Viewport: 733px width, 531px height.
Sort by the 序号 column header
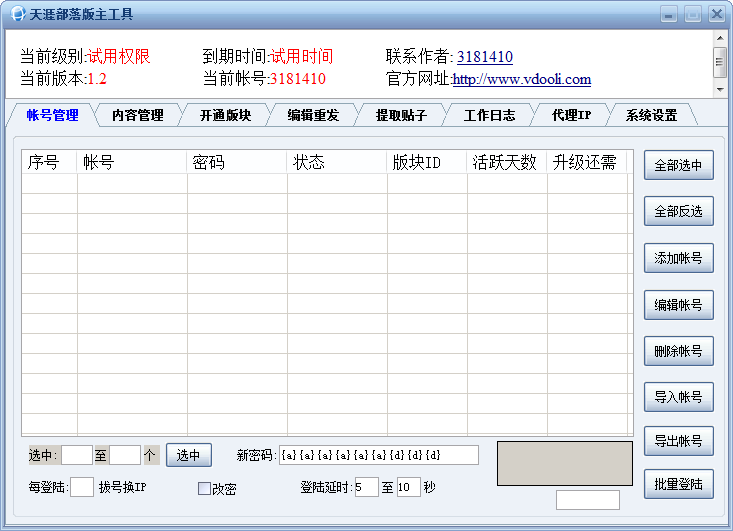point(49,162)
